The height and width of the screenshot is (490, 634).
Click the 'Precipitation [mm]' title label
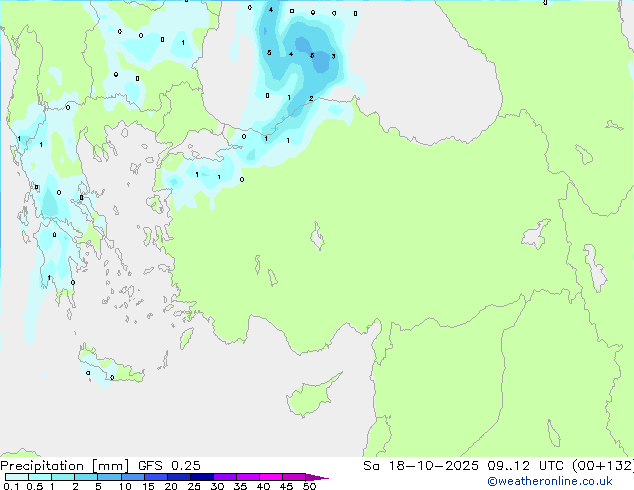tap(65, 466)
